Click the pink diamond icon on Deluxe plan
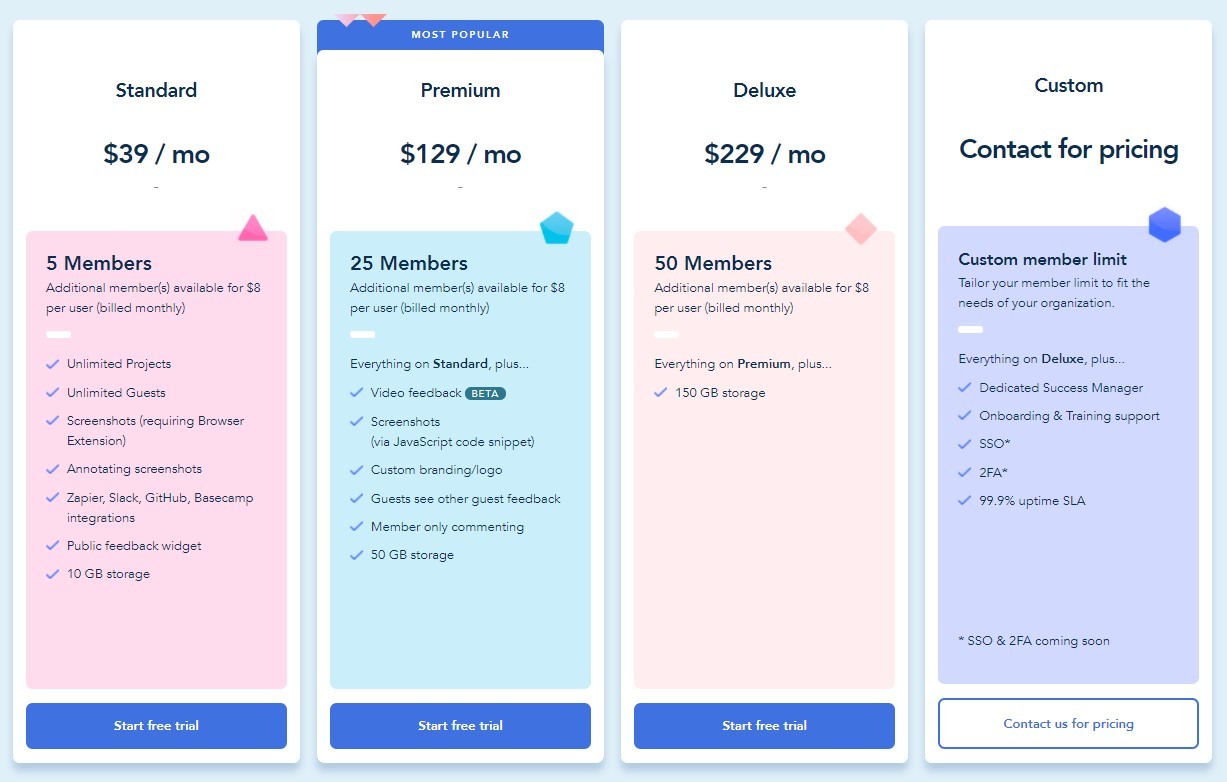This screenshot has width=1227, height=782. [861, 229]
